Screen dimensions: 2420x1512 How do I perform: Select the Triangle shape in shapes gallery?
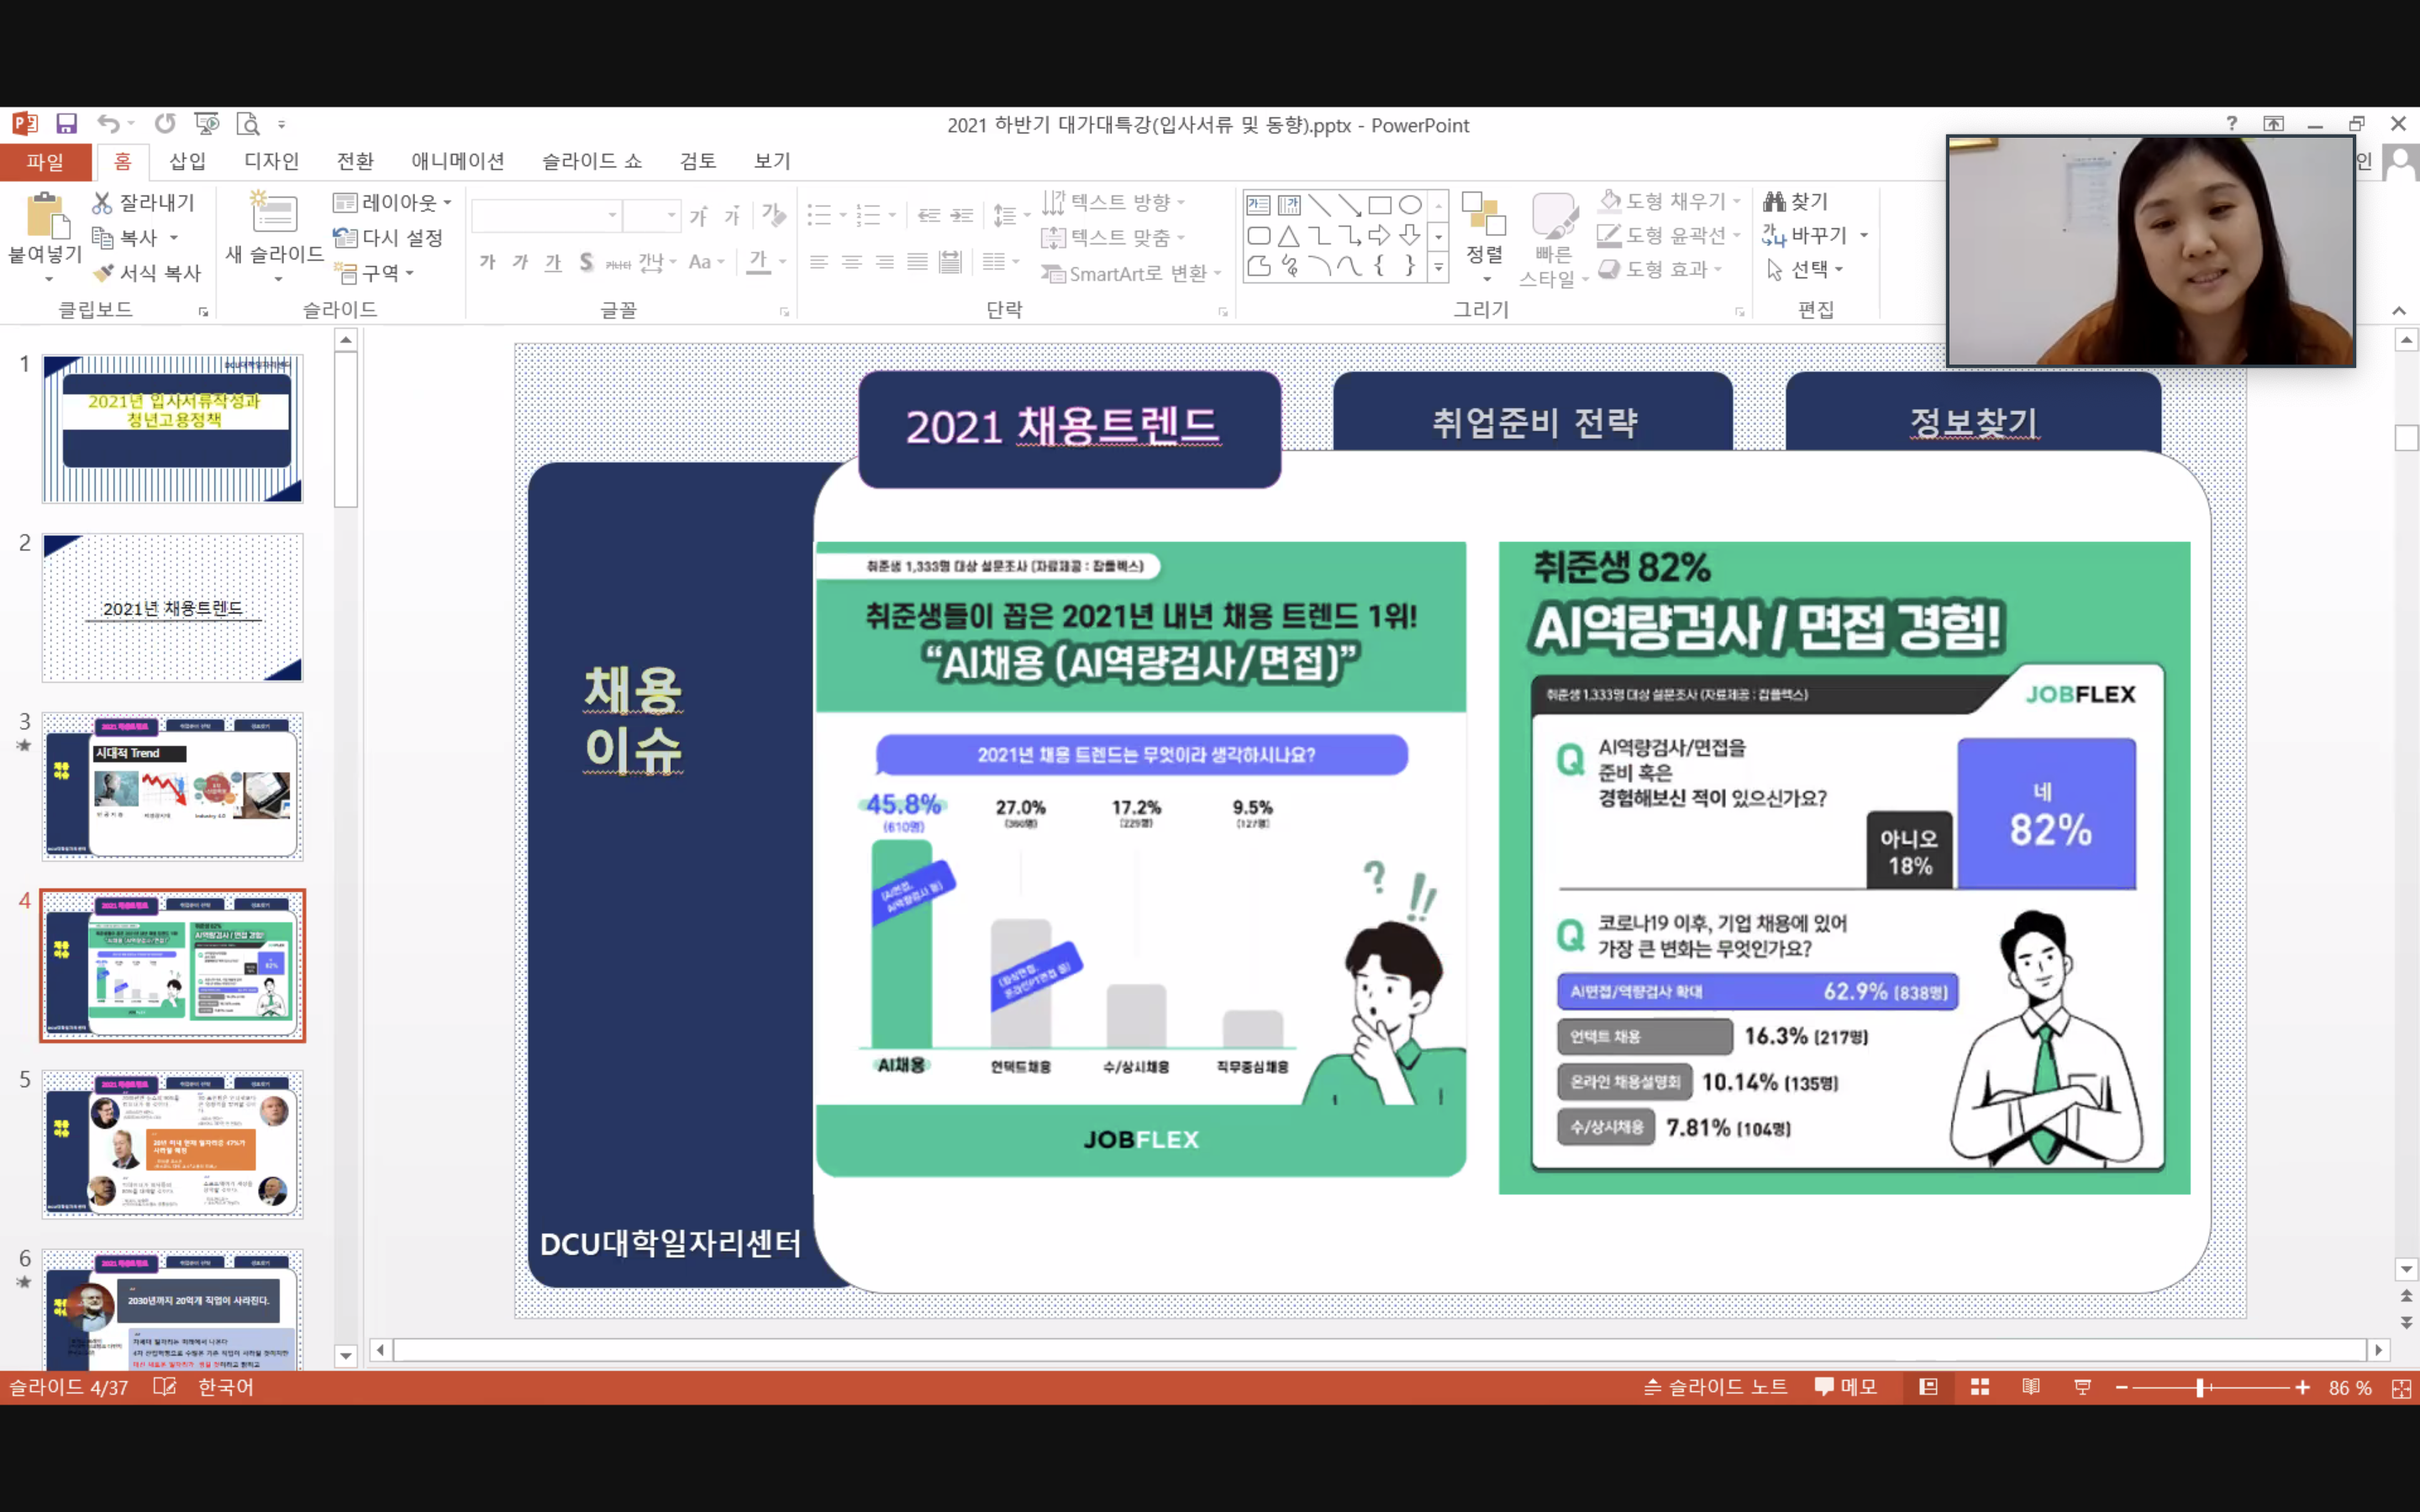pos(1289,236)
